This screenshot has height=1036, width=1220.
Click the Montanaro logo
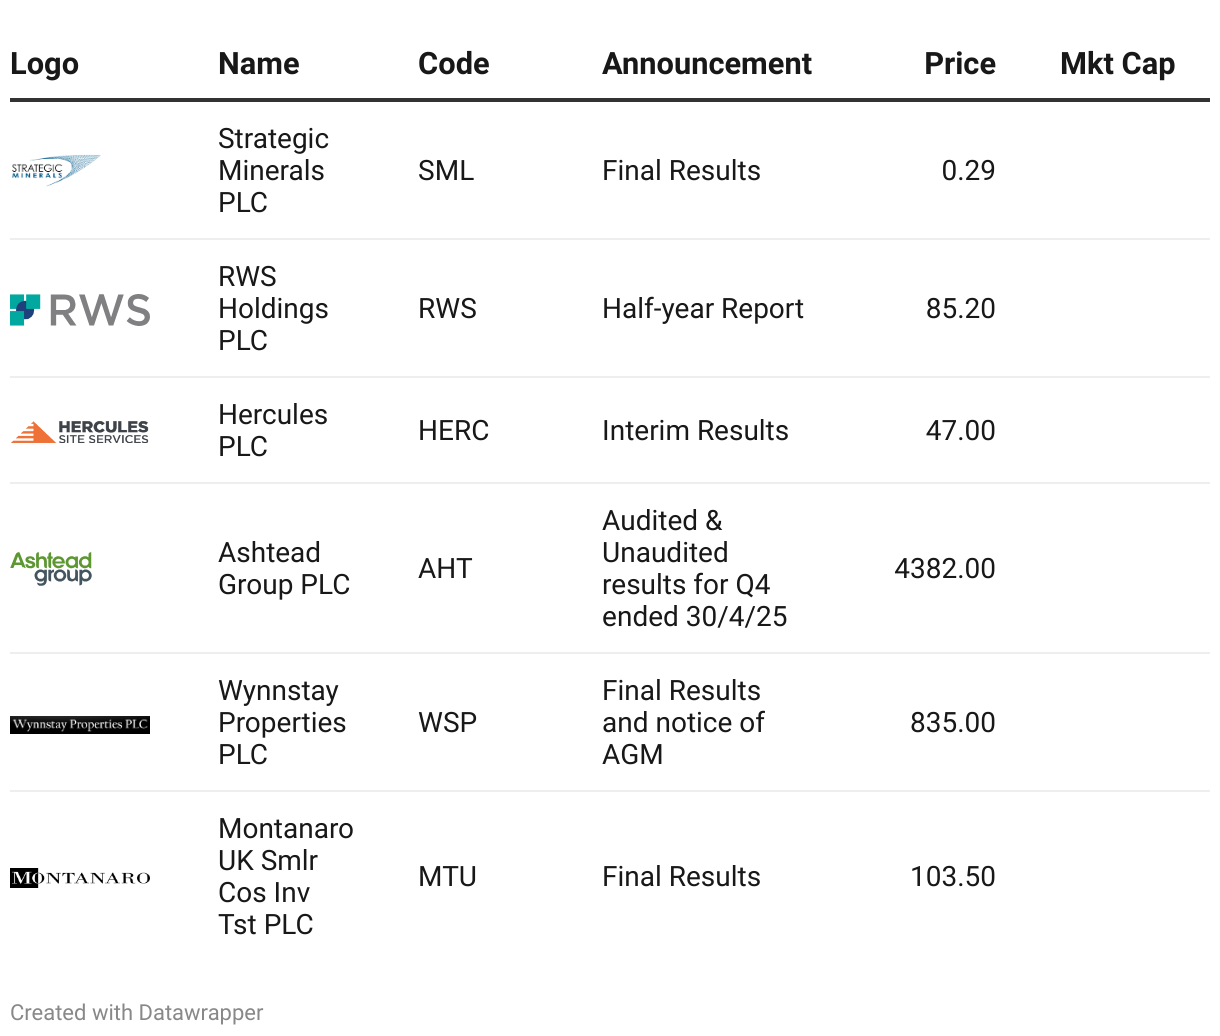click(x=80, y=878)
